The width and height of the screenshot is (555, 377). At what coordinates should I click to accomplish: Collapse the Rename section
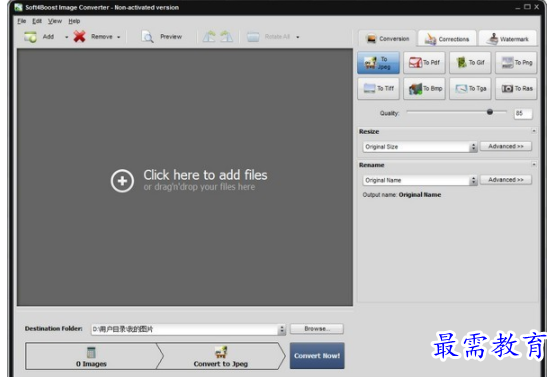[x=534, y=165]
